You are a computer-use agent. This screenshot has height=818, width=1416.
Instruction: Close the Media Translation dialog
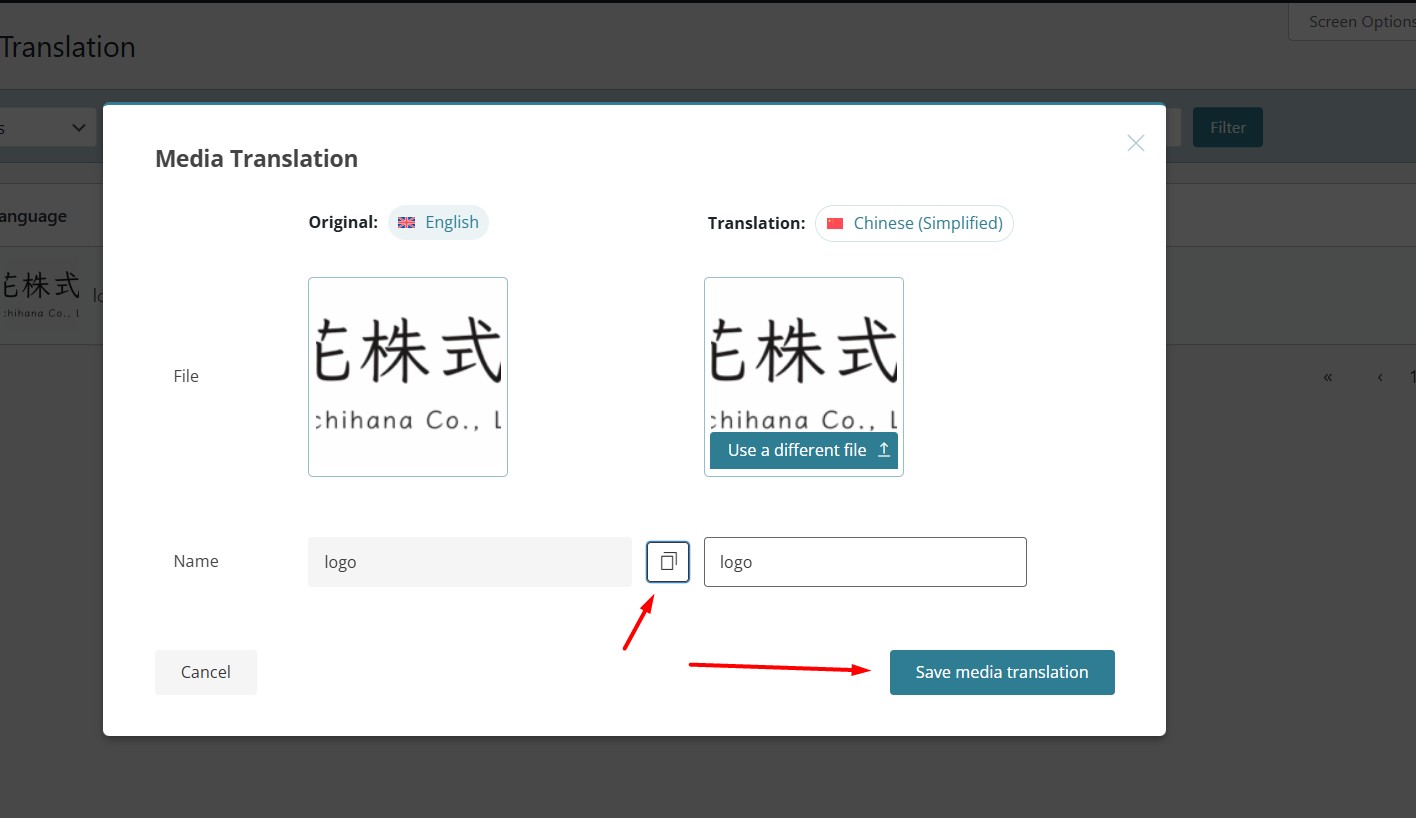[x=1135, y=143]
